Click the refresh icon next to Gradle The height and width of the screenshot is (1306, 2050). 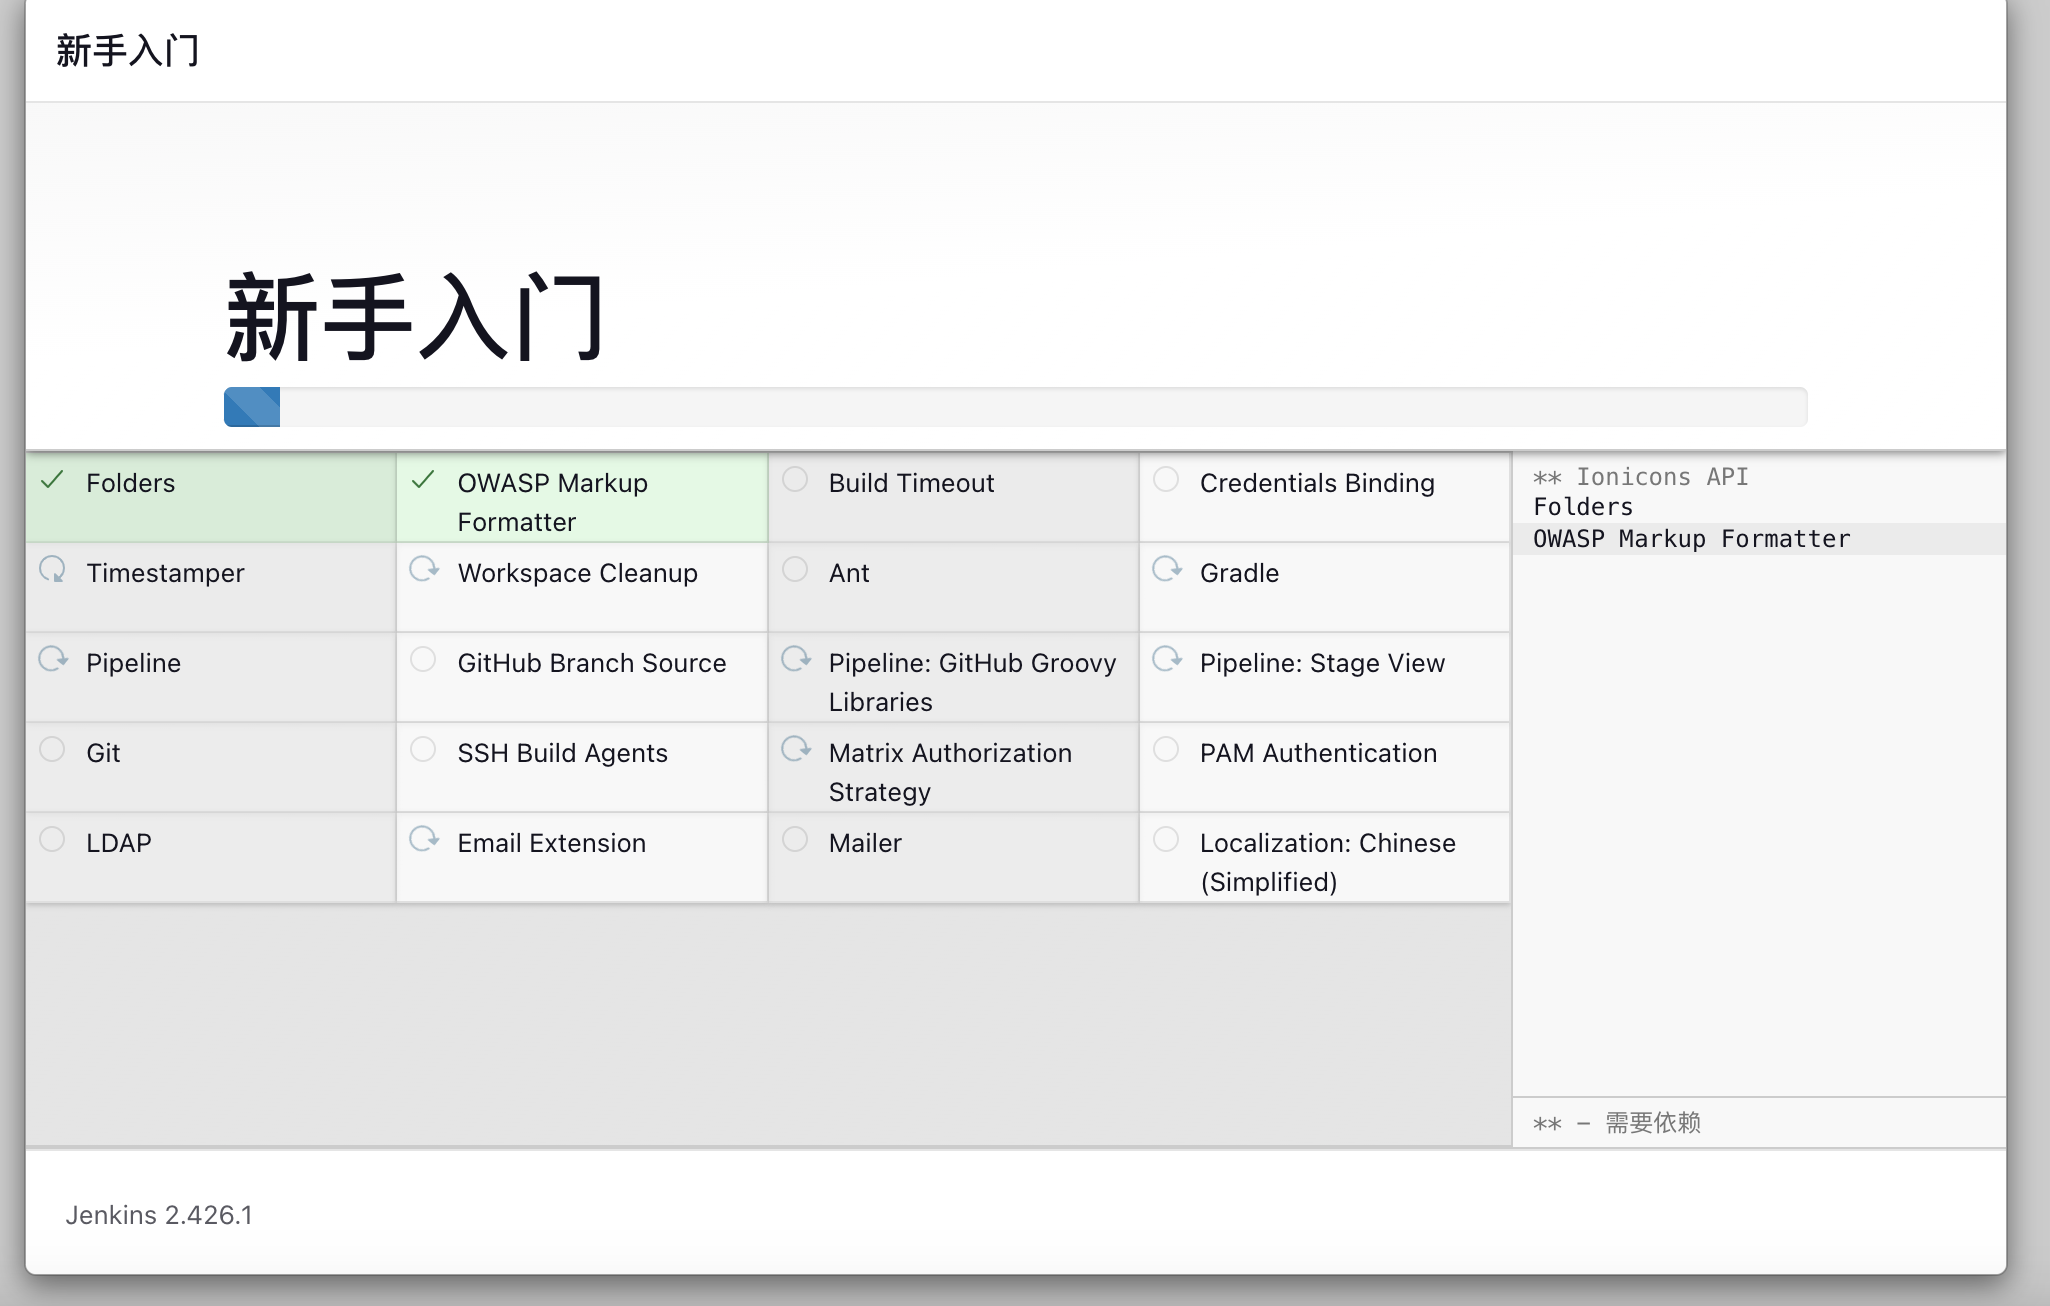[1166, 569]
